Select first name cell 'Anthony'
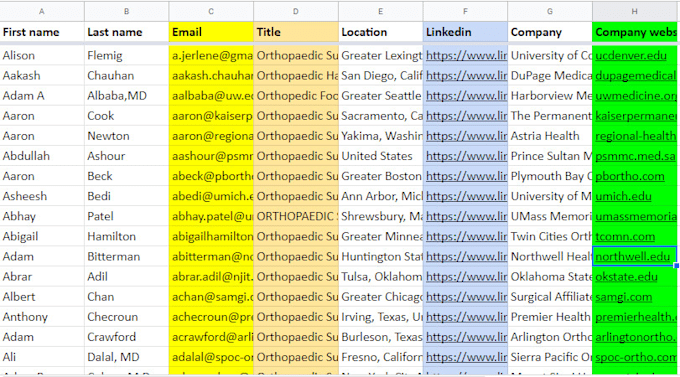 [x=42, y=317]
